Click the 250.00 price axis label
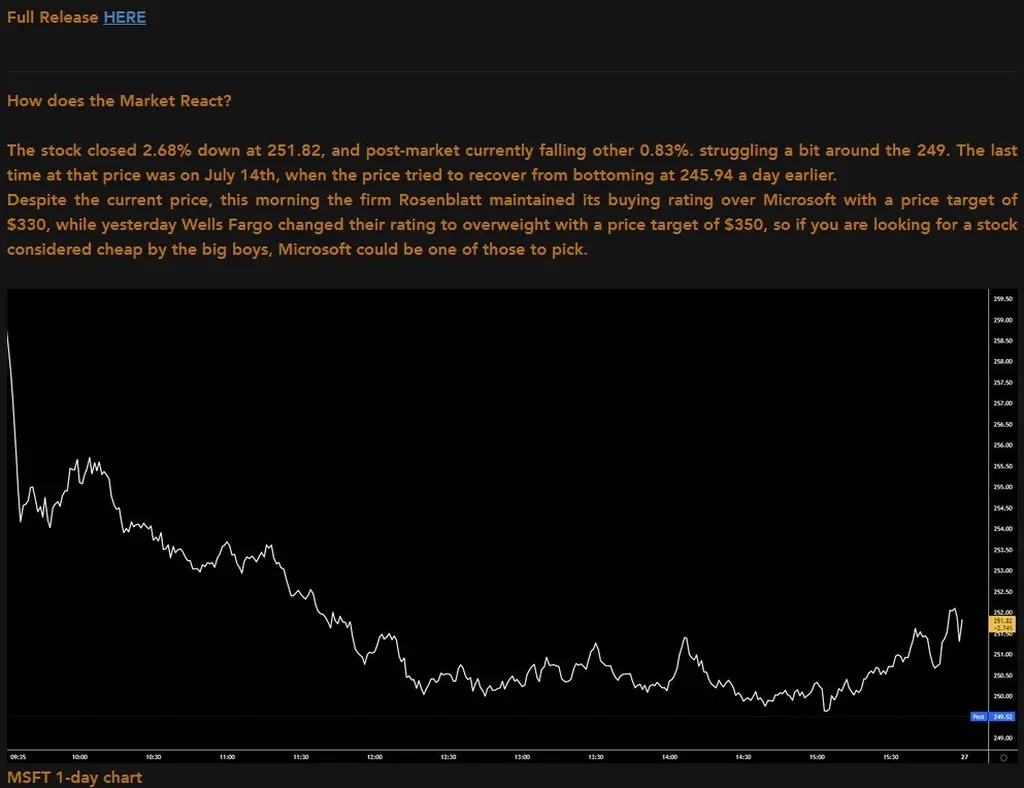The image size is (1024, 788). tap(1003, 696)
